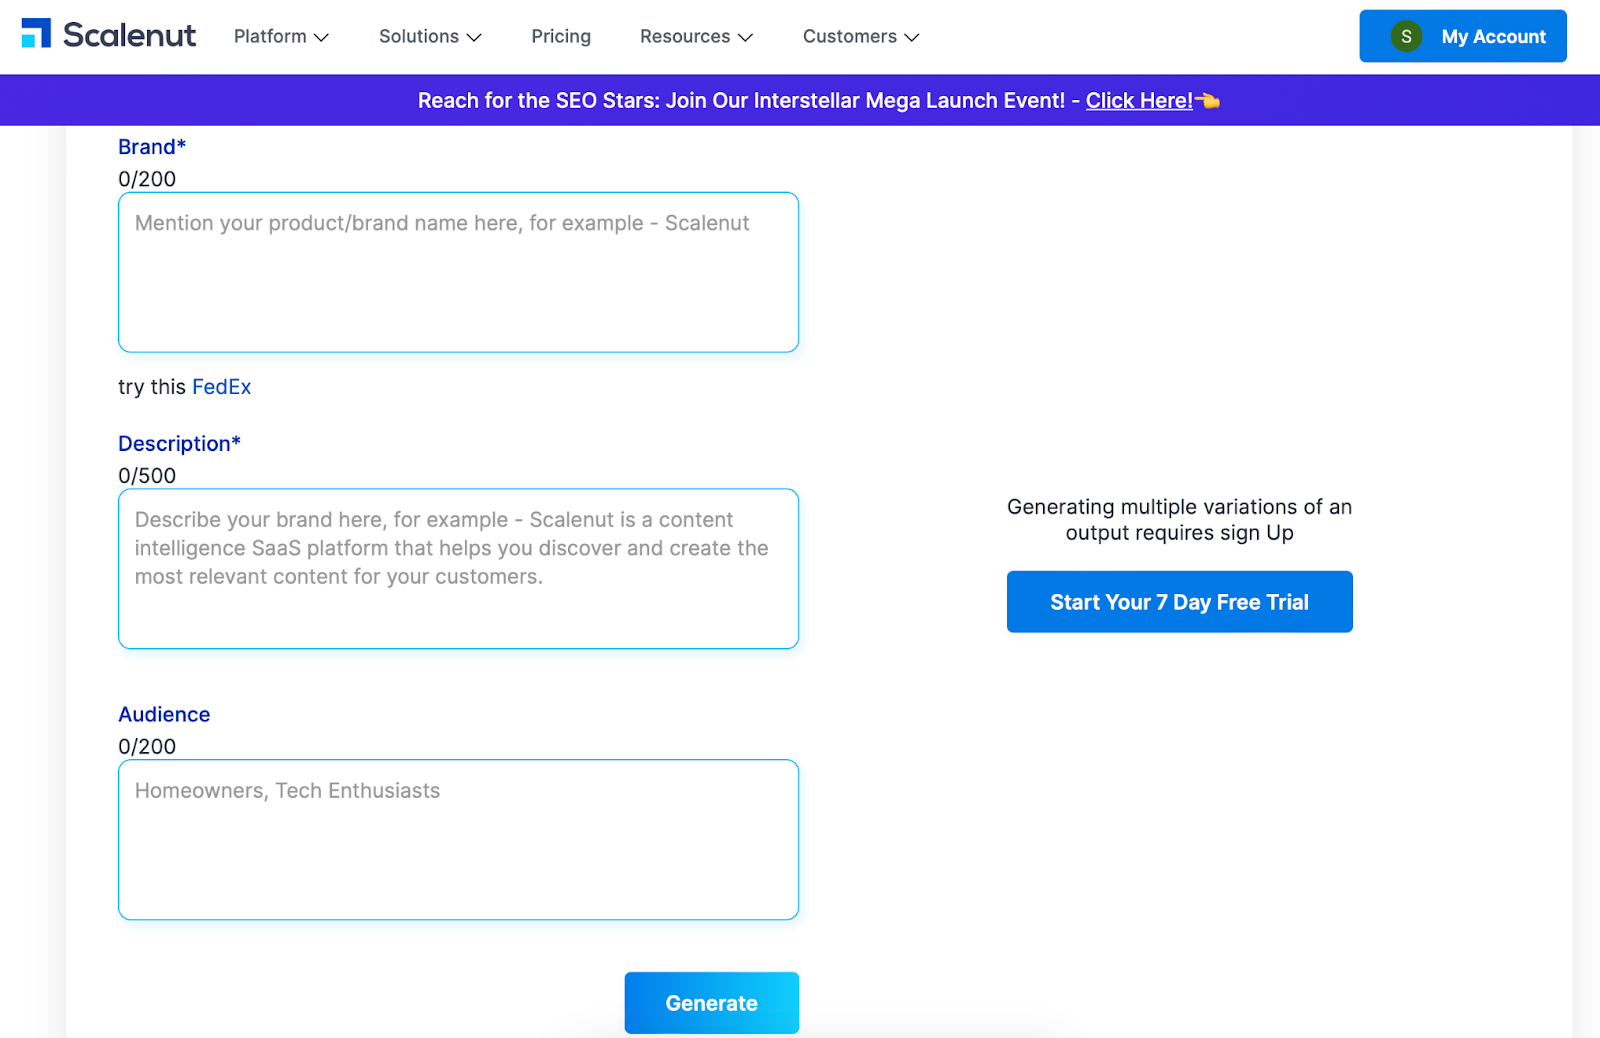The image size is (1600, 1038).
Task: Click inside the Brand input field
Action: (x=458, y=272)
